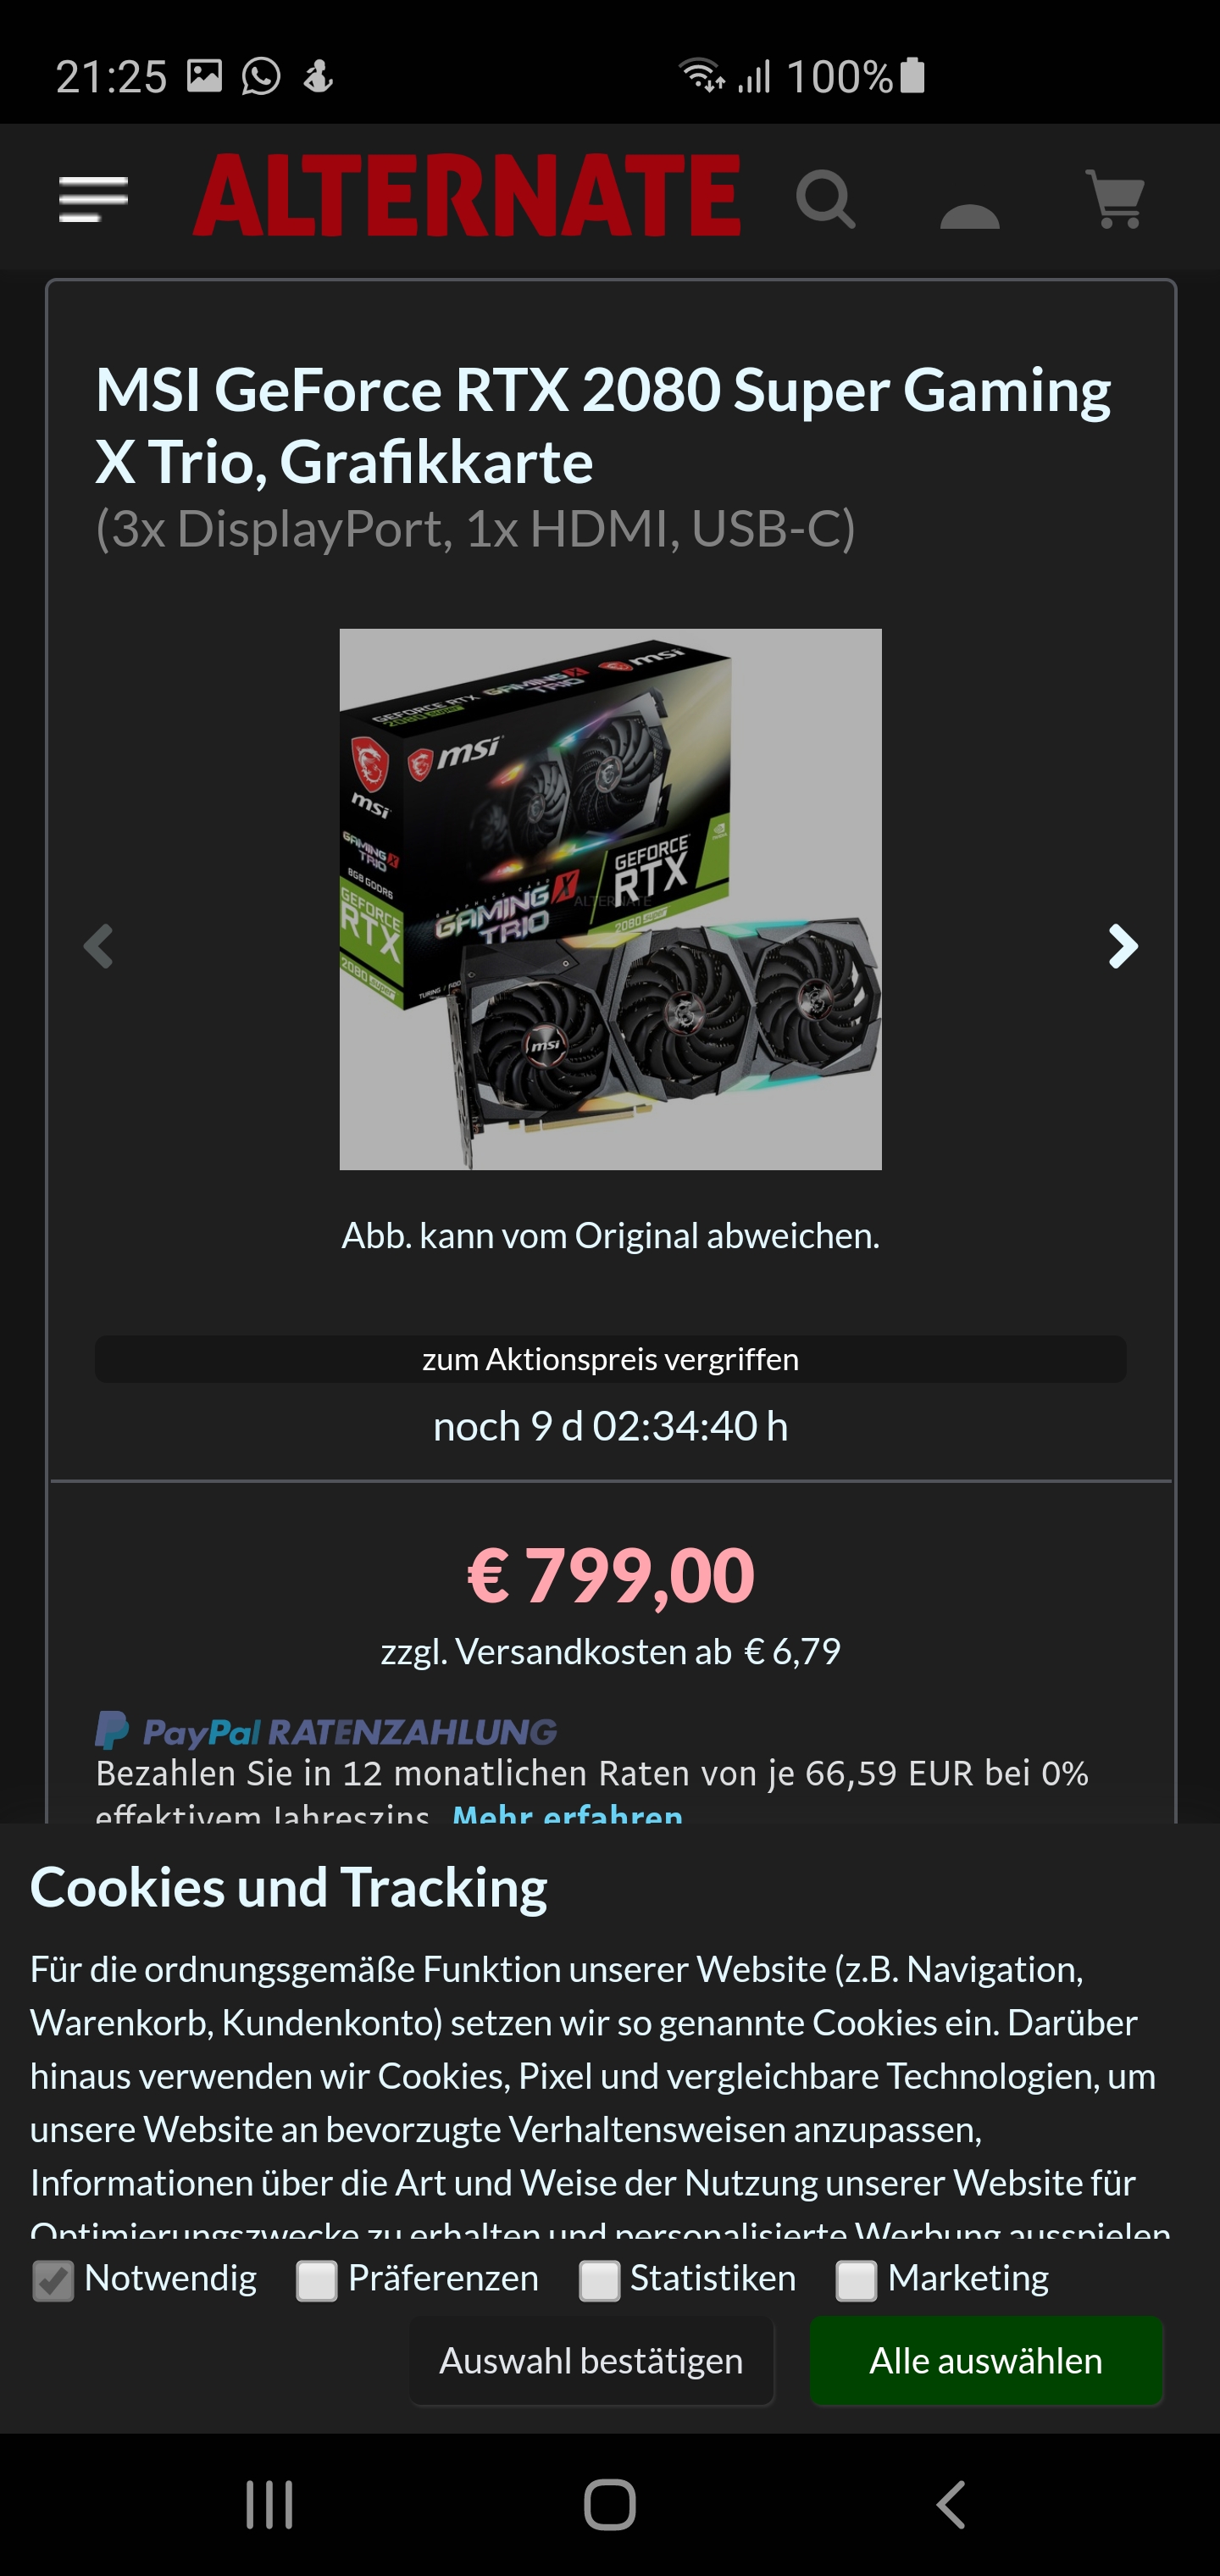The image size is (1220, 2576).
Task: Show next product image with right chevron
Action: 1123,946
